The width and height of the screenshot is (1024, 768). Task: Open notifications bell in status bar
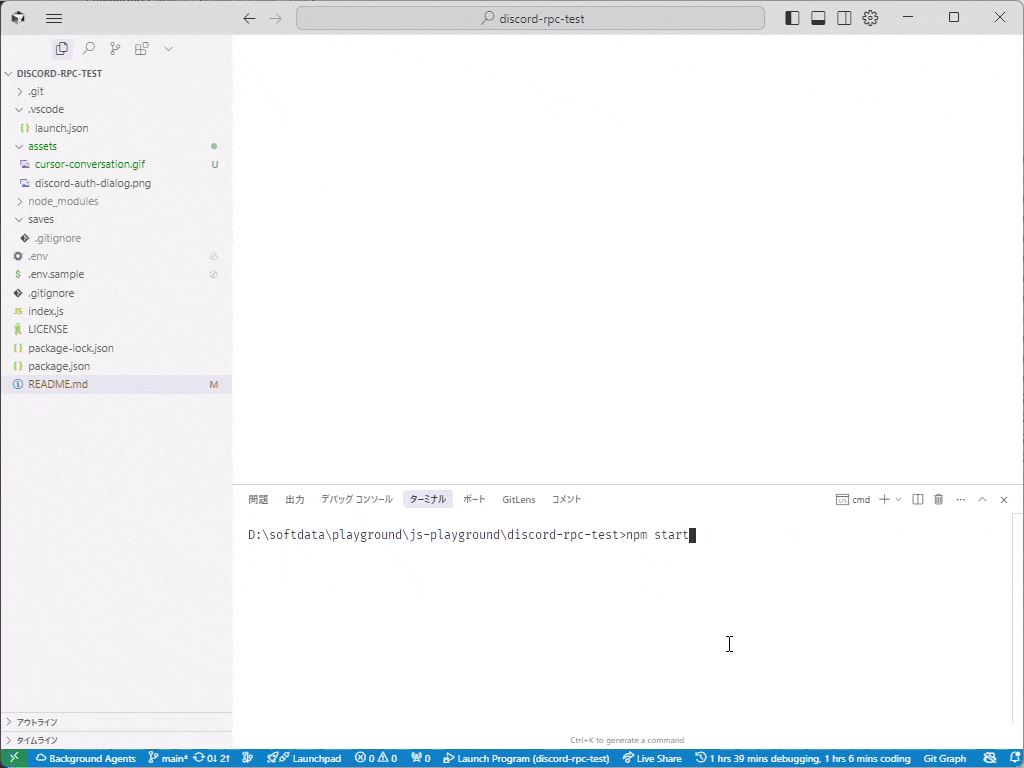(x=1015, y=758)
